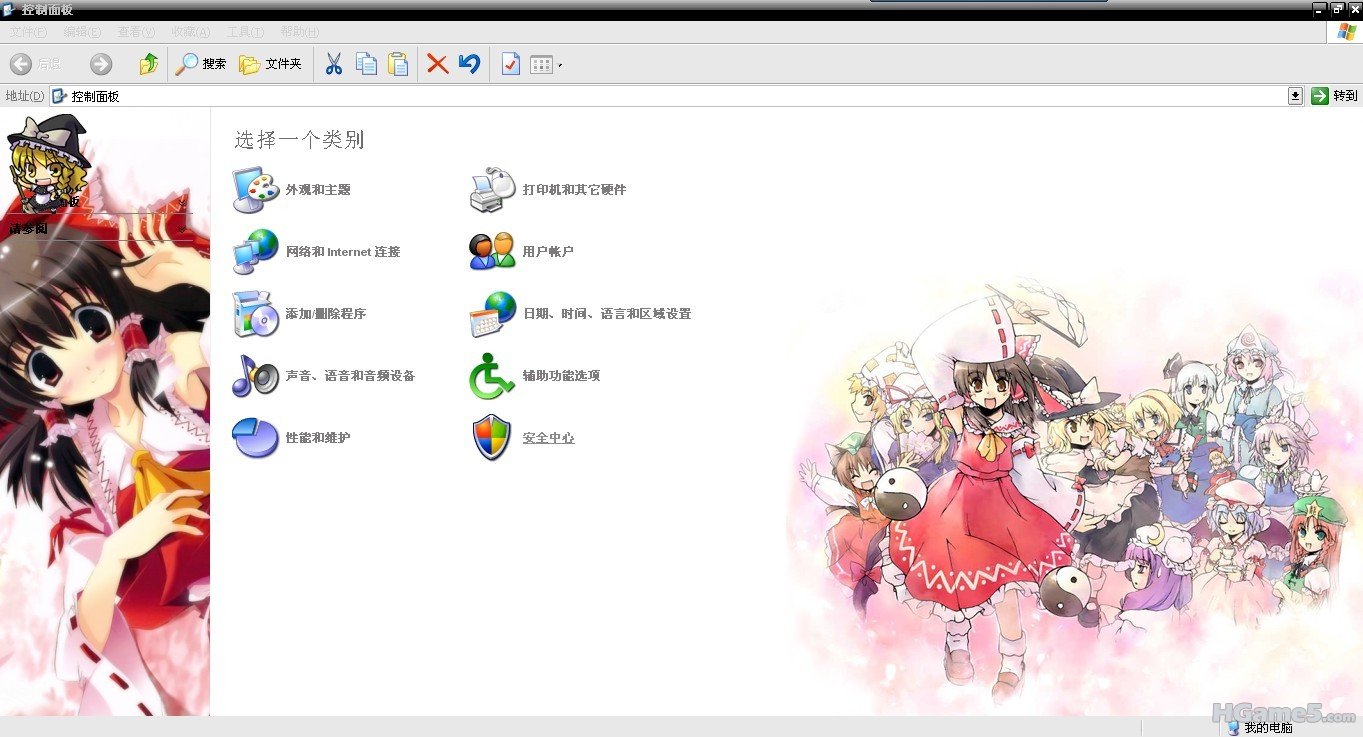Screen dimensions: 1363x737
Task: Expand the 请参阅 sidebar section
Action: [183, 228]
